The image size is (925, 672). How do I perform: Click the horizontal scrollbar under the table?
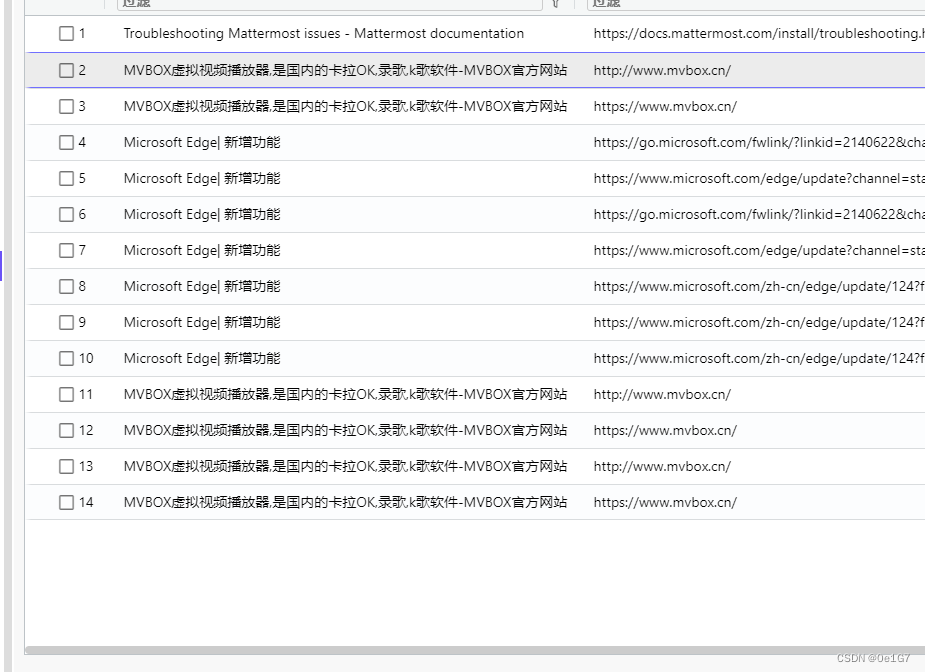(474, 650)
